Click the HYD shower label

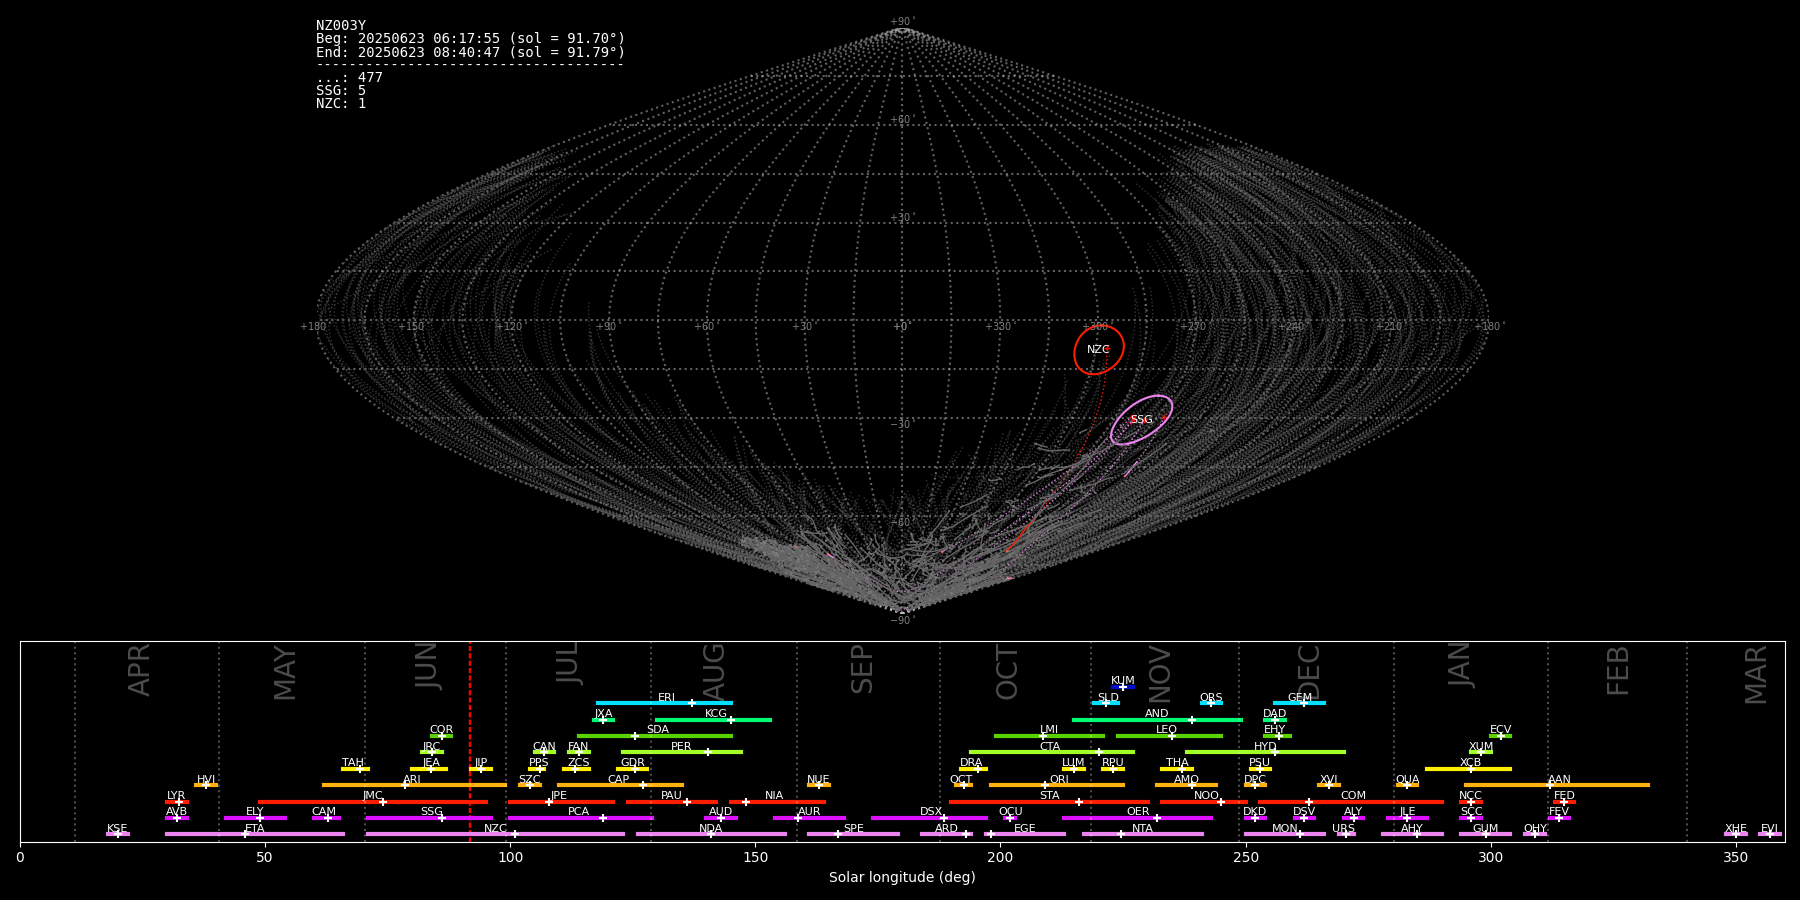coord(1266,747)
